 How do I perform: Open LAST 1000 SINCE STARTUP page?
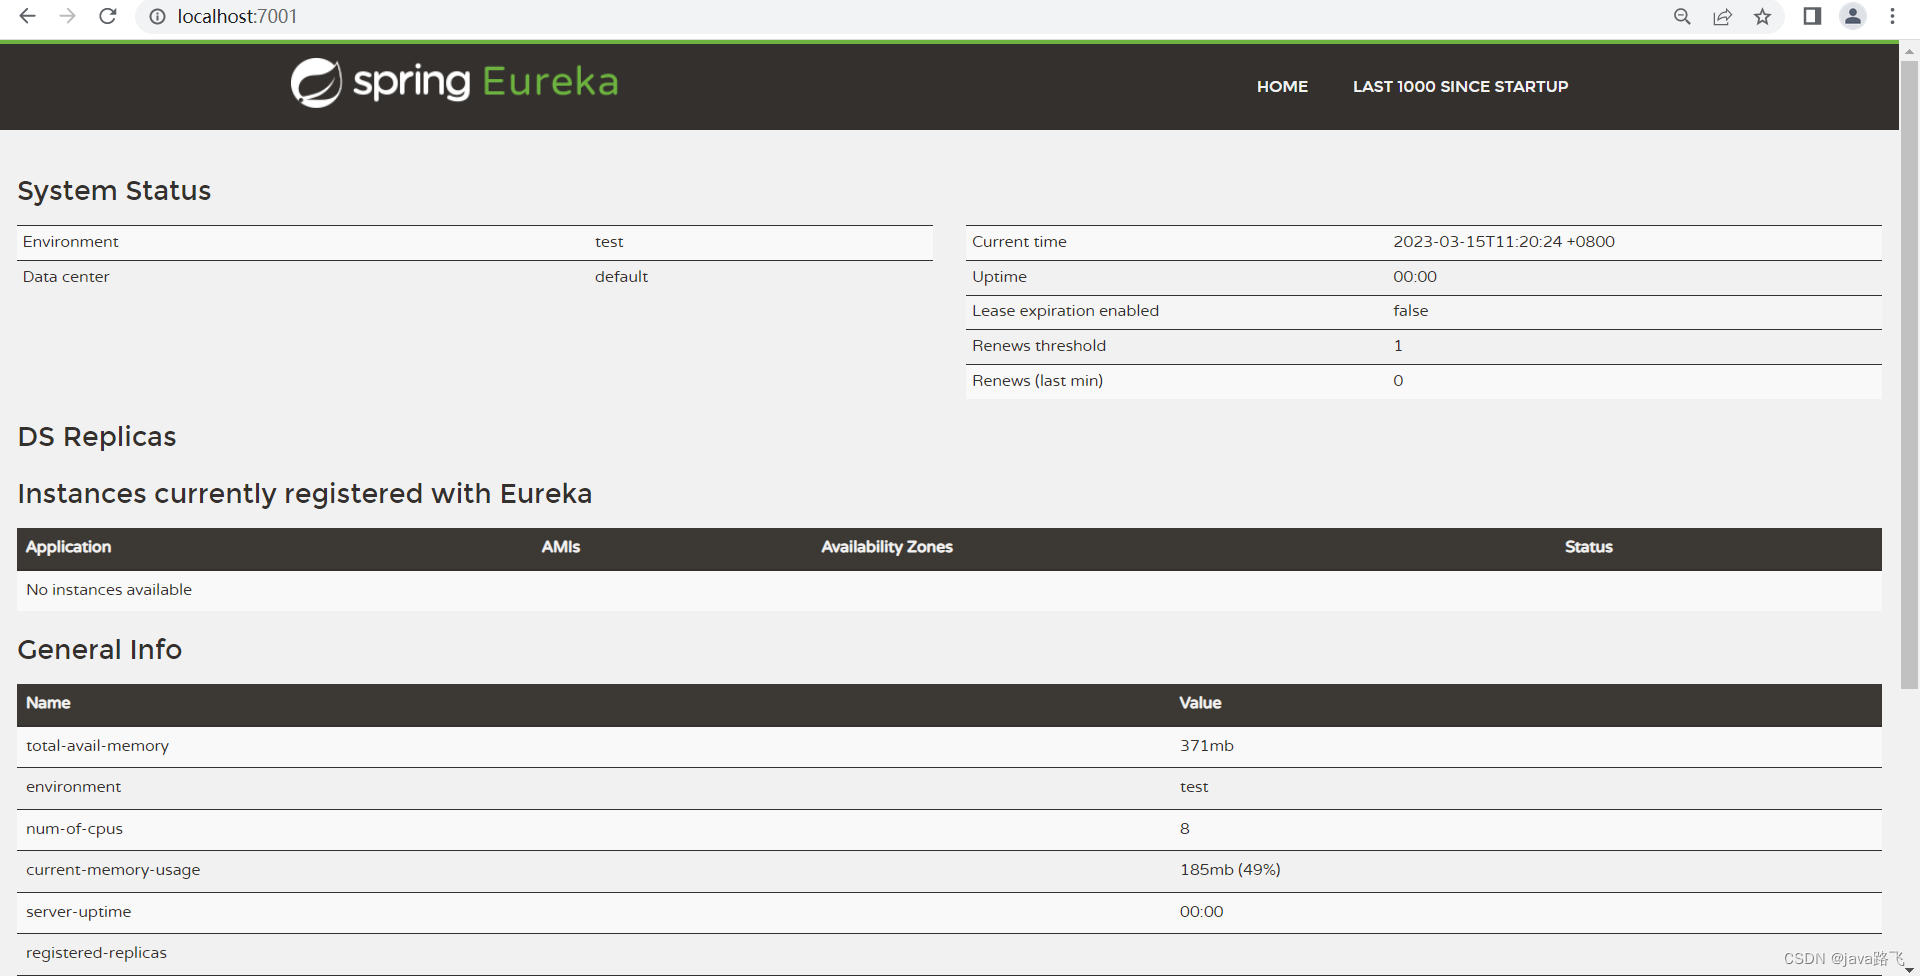(x=1460, y=87)
